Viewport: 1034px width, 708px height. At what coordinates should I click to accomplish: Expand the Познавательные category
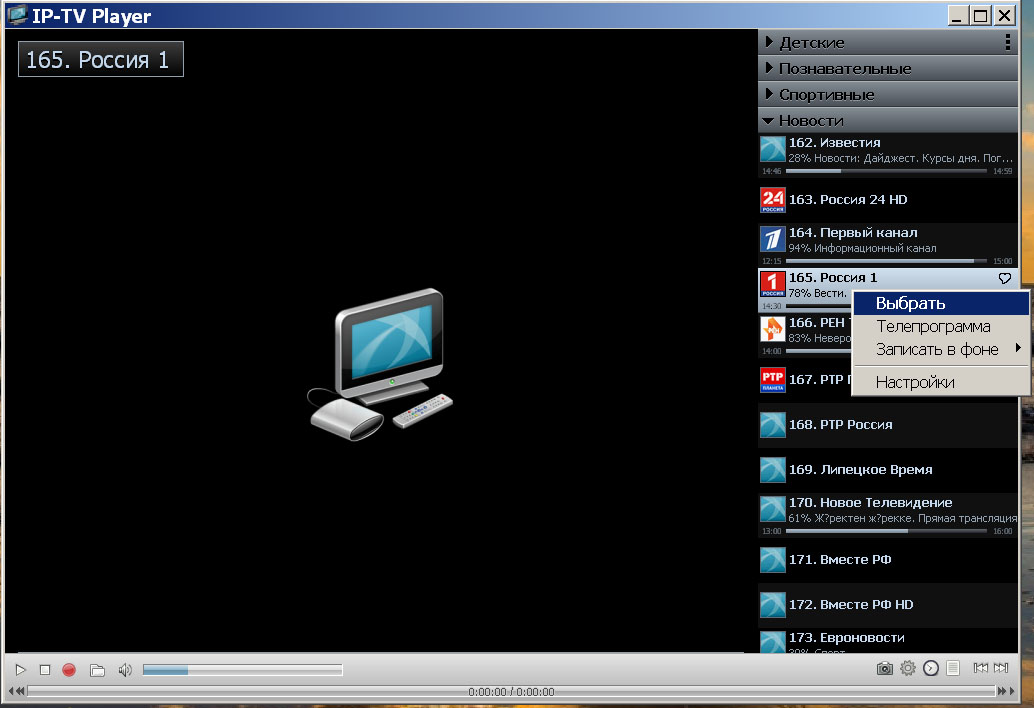coord(888,68)
